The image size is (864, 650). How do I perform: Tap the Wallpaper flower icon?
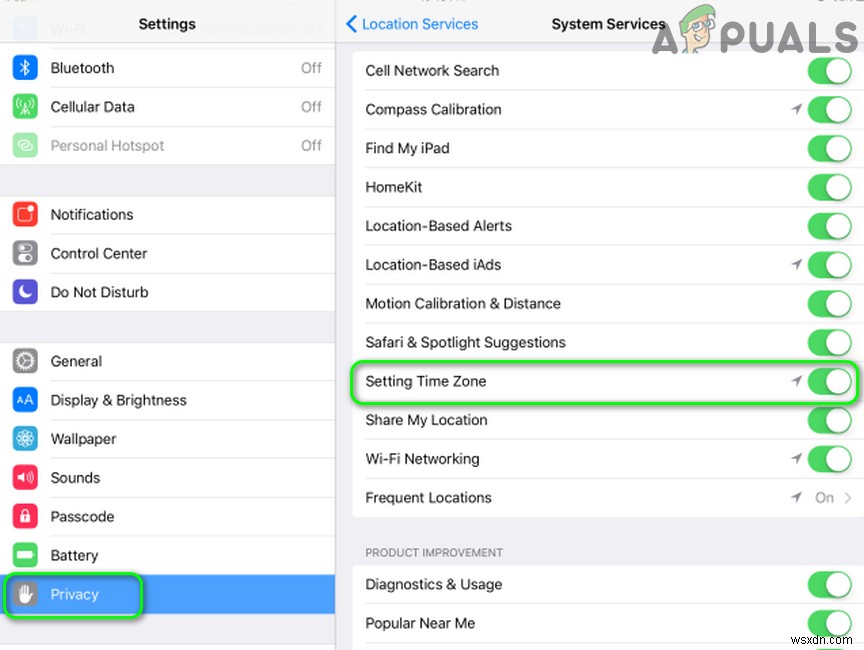tap(25, 439)
